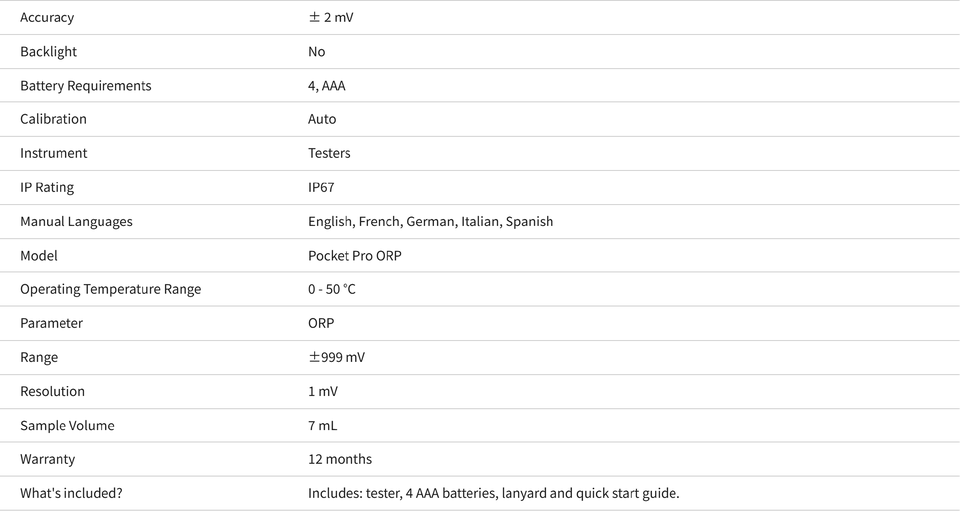Click the What's included? label
Image resolution: width=960 pixels, height=511 pixels.
(71, 493)
